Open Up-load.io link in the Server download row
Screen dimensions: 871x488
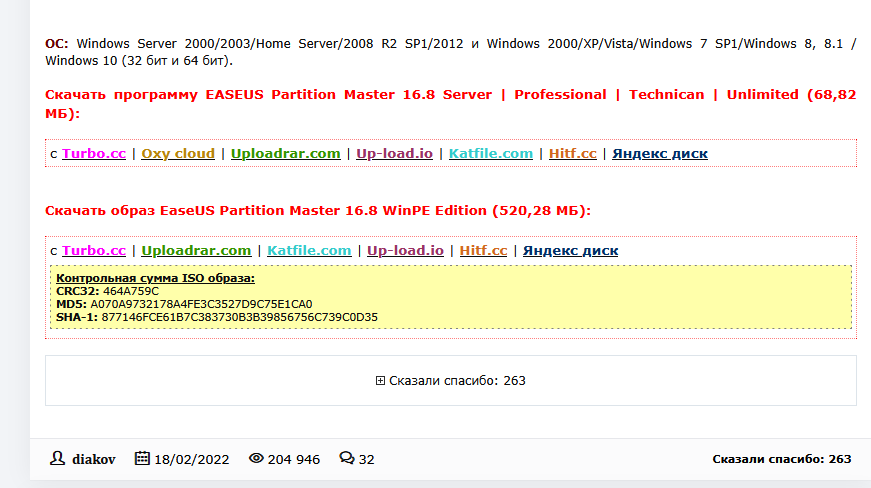coord(394,153)
